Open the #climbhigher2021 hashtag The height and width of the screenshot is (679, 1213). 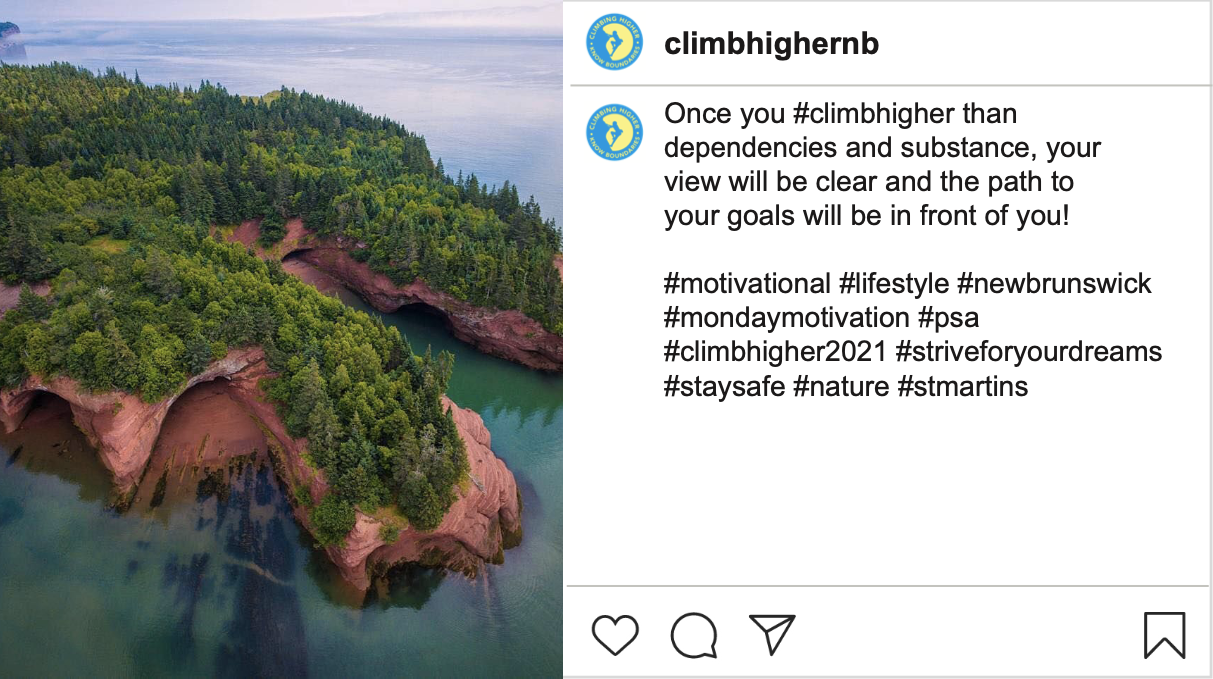(775, 352)
